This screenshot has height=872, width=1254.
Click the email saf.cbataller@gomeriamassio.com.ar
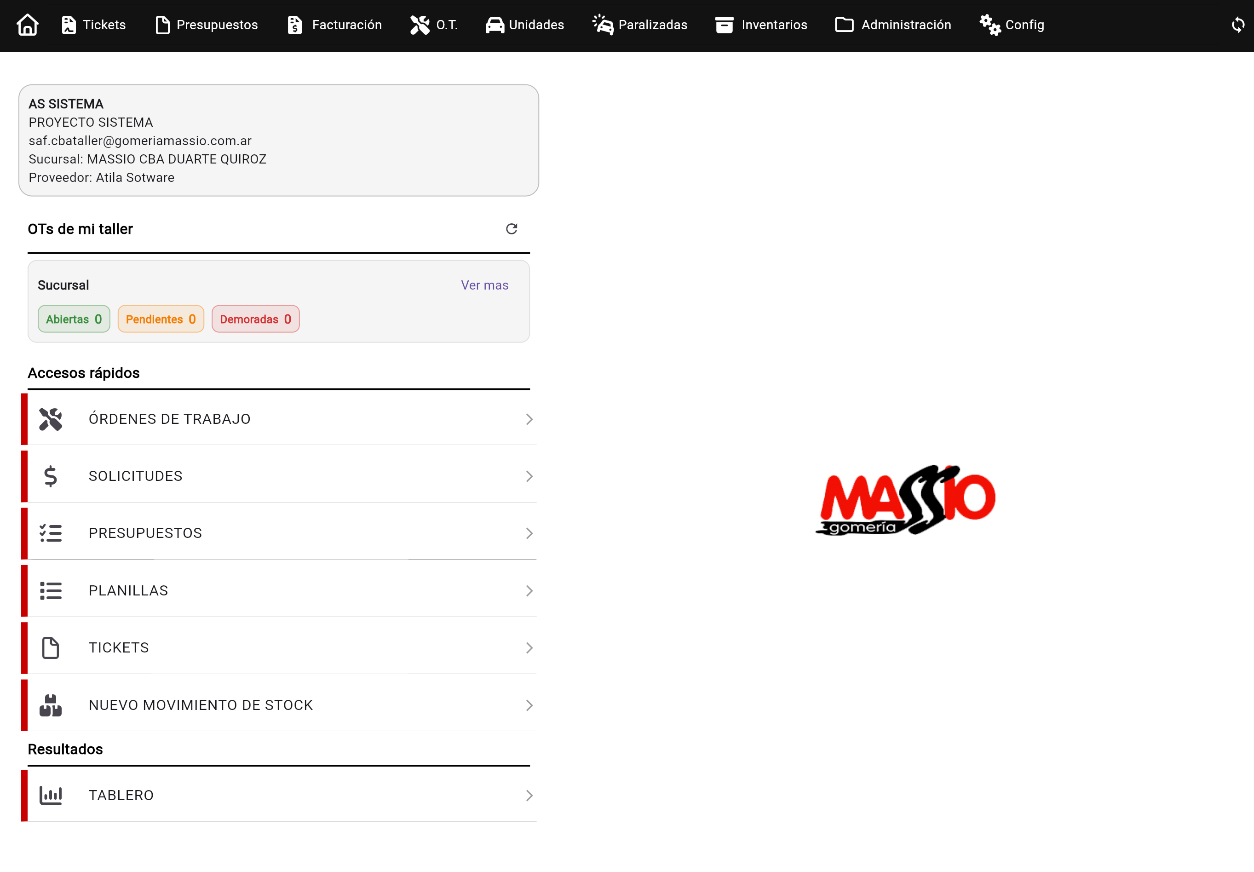pos(140,141)
